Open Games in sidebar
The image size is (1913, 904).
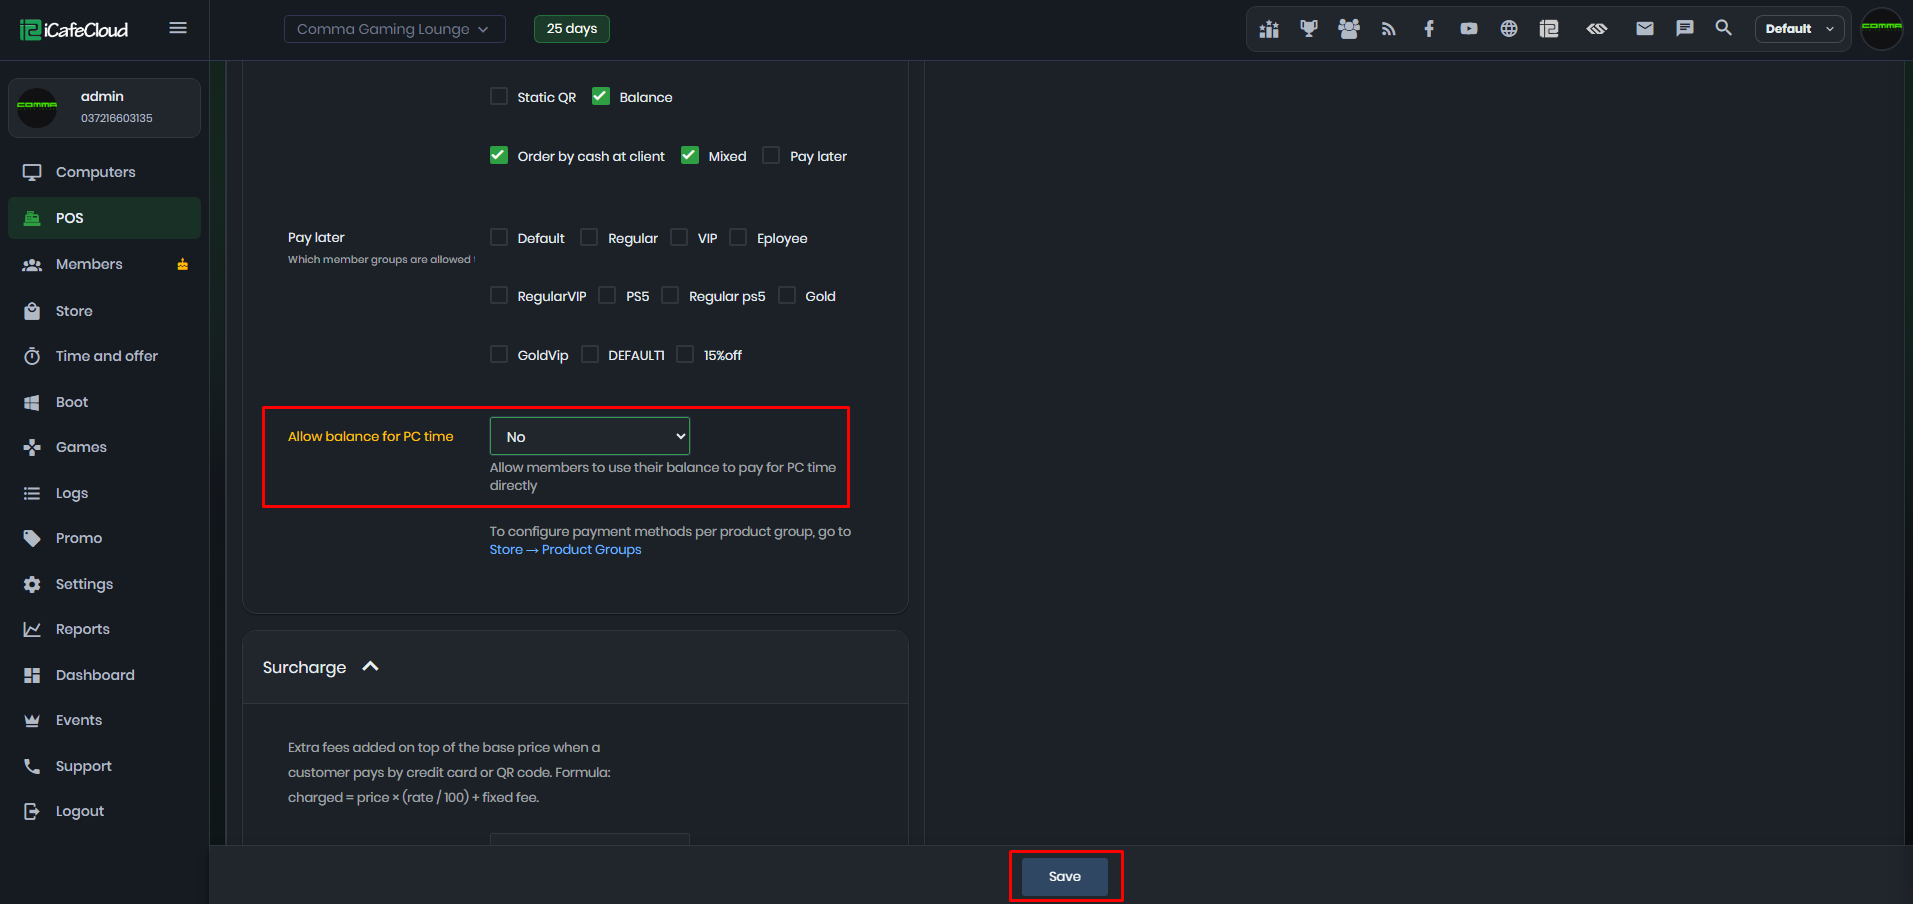click(104, 447)
